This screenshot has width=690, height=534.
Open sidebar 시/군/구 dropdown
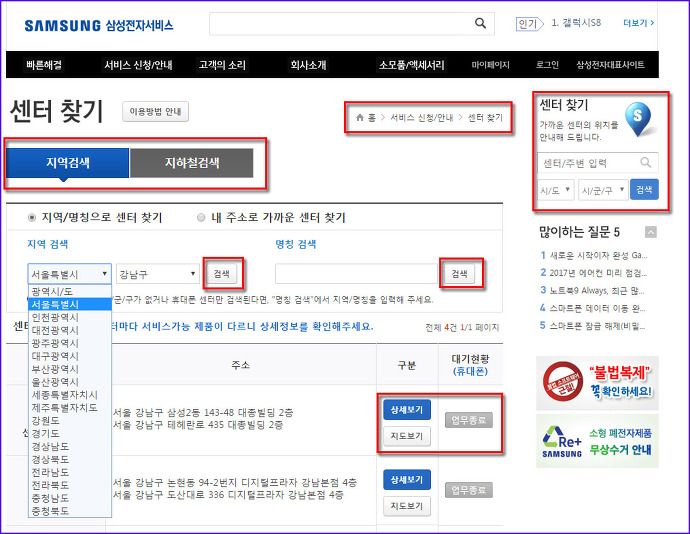point(603,190)
